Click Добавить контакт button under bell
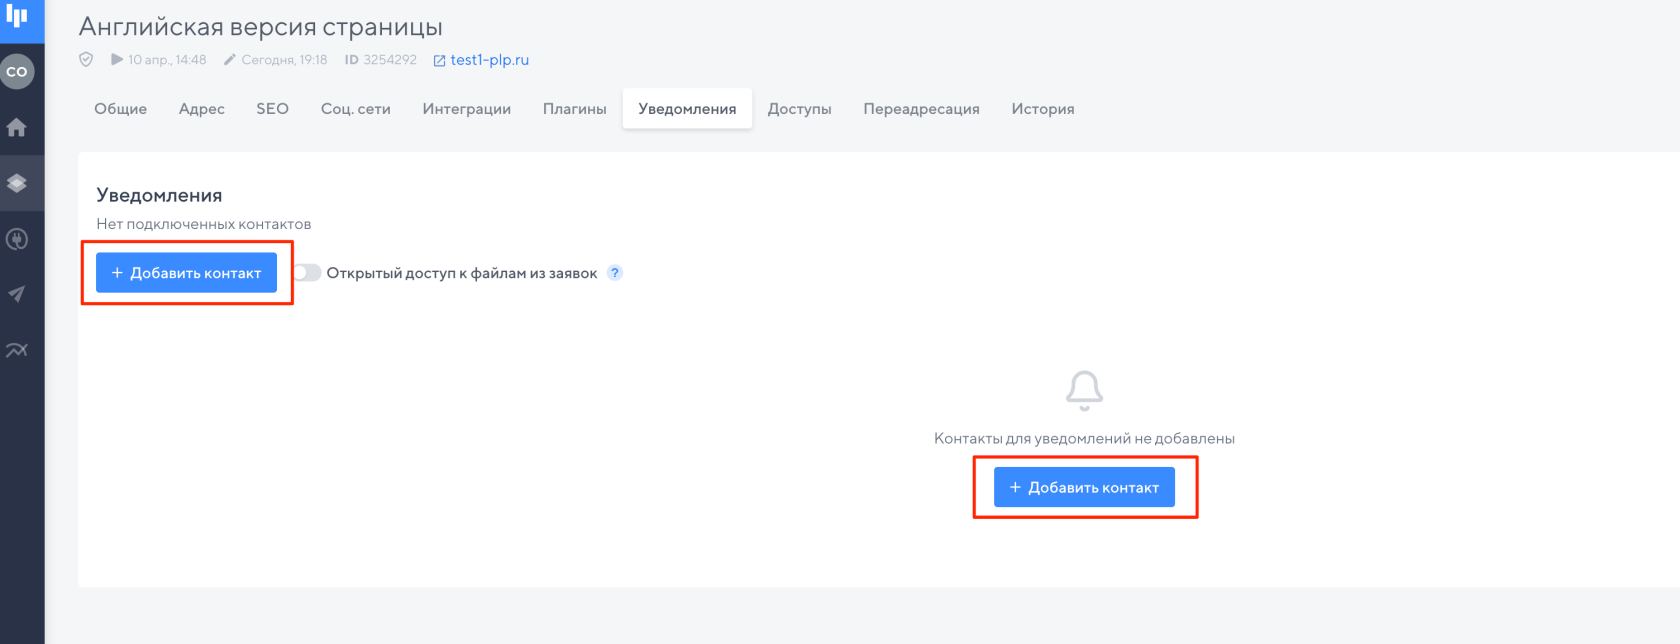Viewport: 1680px width, 644px height. click(1084, 487)
